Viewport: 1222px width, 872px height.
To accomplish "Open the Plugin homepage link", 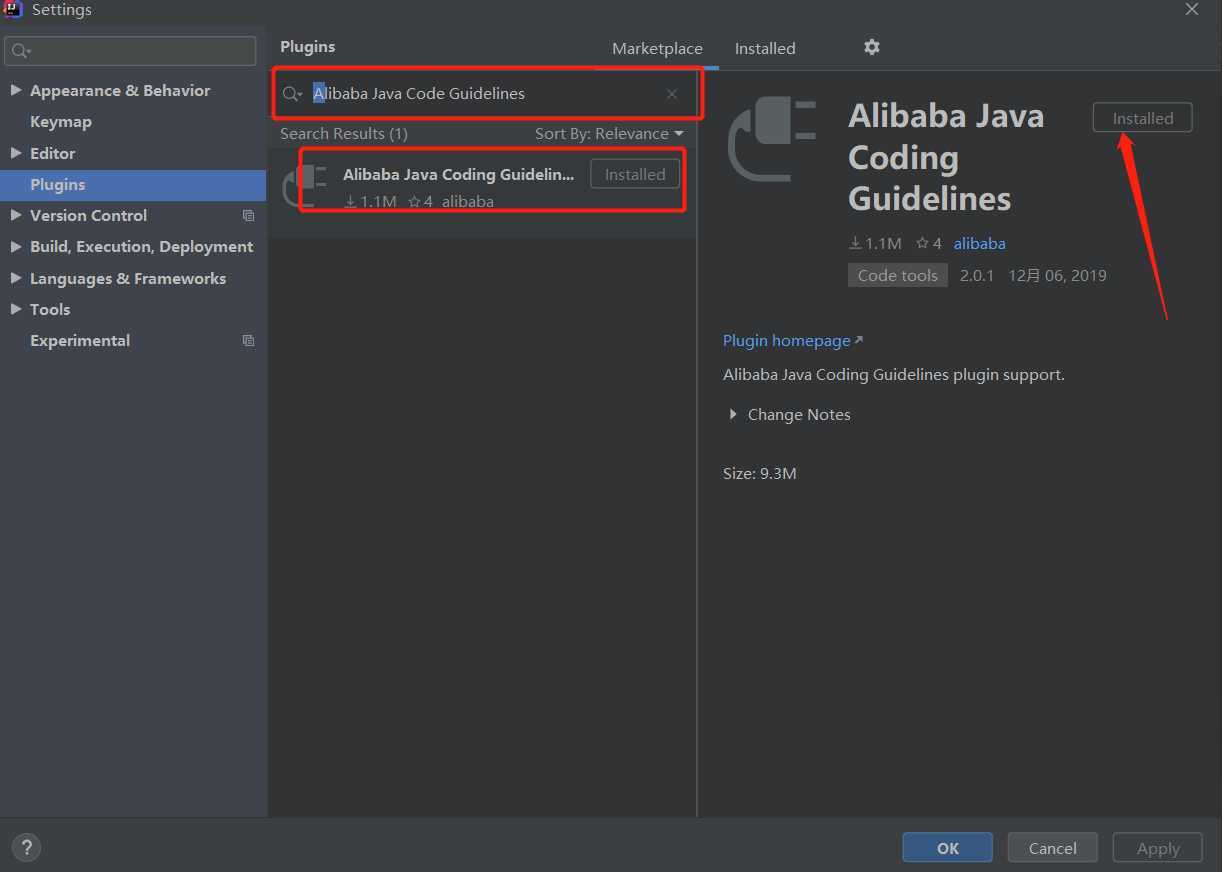I will coord(793,341).
